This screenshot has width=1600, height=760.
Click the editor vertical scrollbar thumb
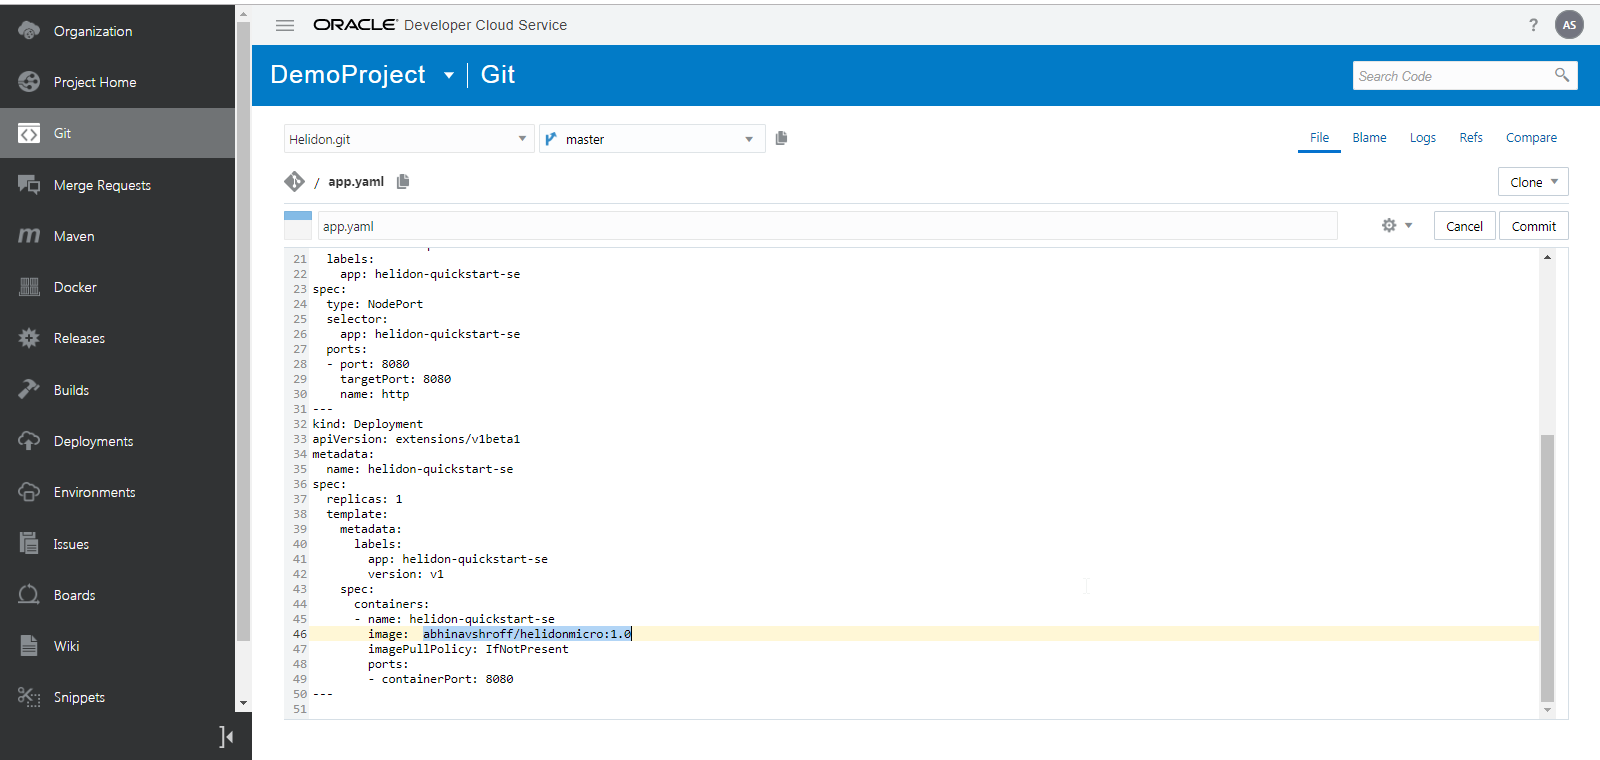[x=1547, y=568]
